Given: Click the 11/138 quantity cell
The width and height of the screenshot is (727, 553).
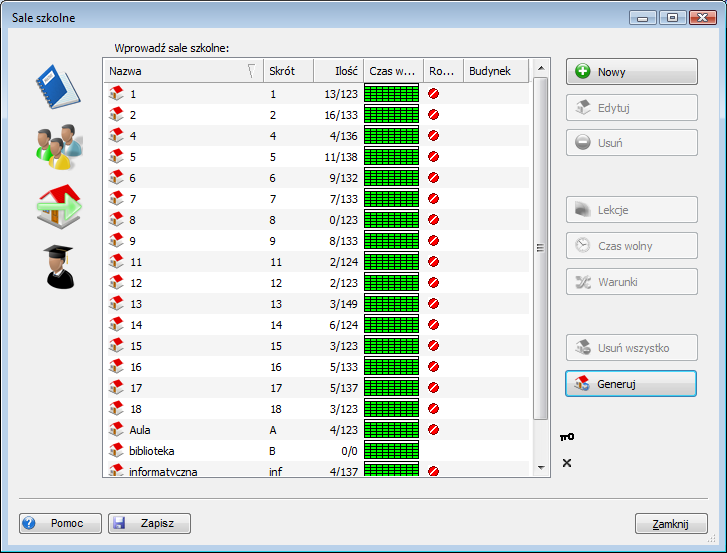Looking at the screenshot, I should (x=341, y=157).
